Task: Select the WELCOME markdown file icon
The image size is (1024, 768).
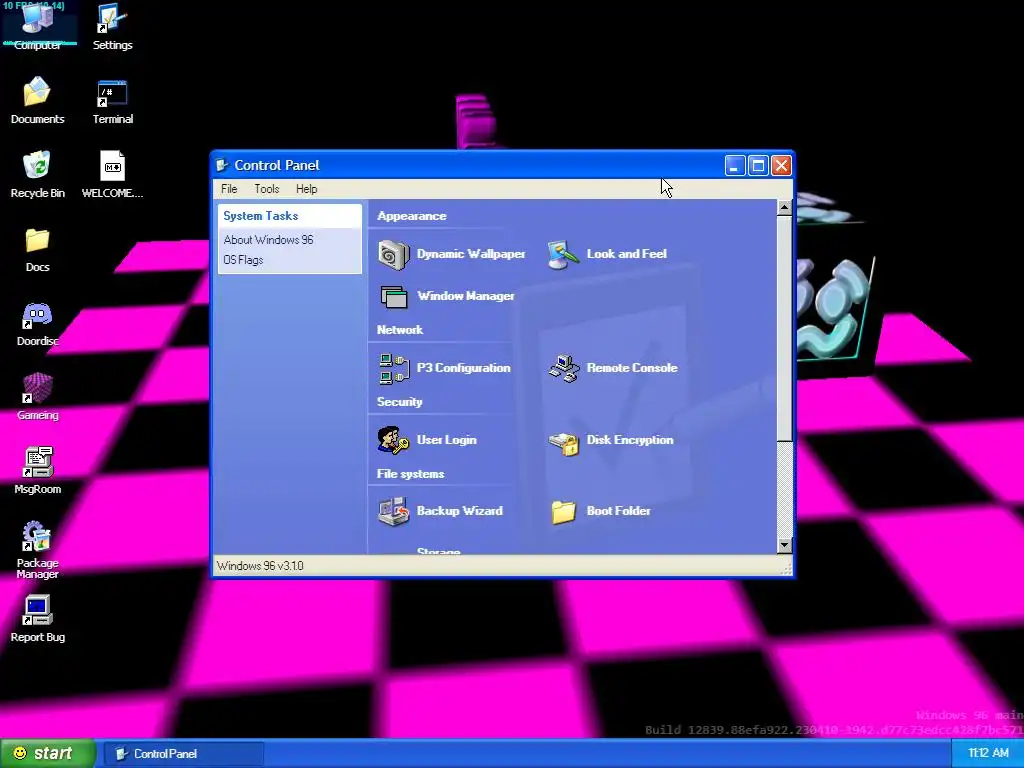Action: click(112, 174)
